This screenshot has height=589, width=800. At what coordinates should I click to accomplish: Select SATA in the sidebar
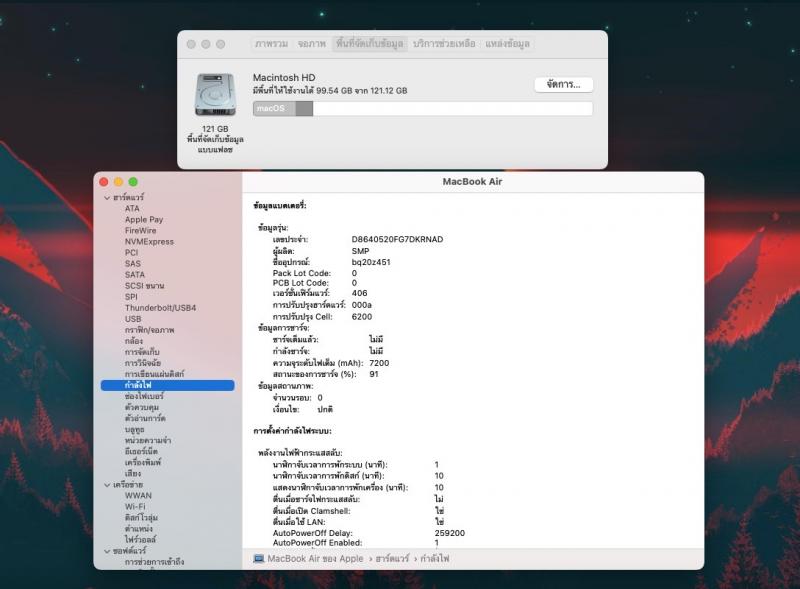pyautogui.click(x=135, y=275)
